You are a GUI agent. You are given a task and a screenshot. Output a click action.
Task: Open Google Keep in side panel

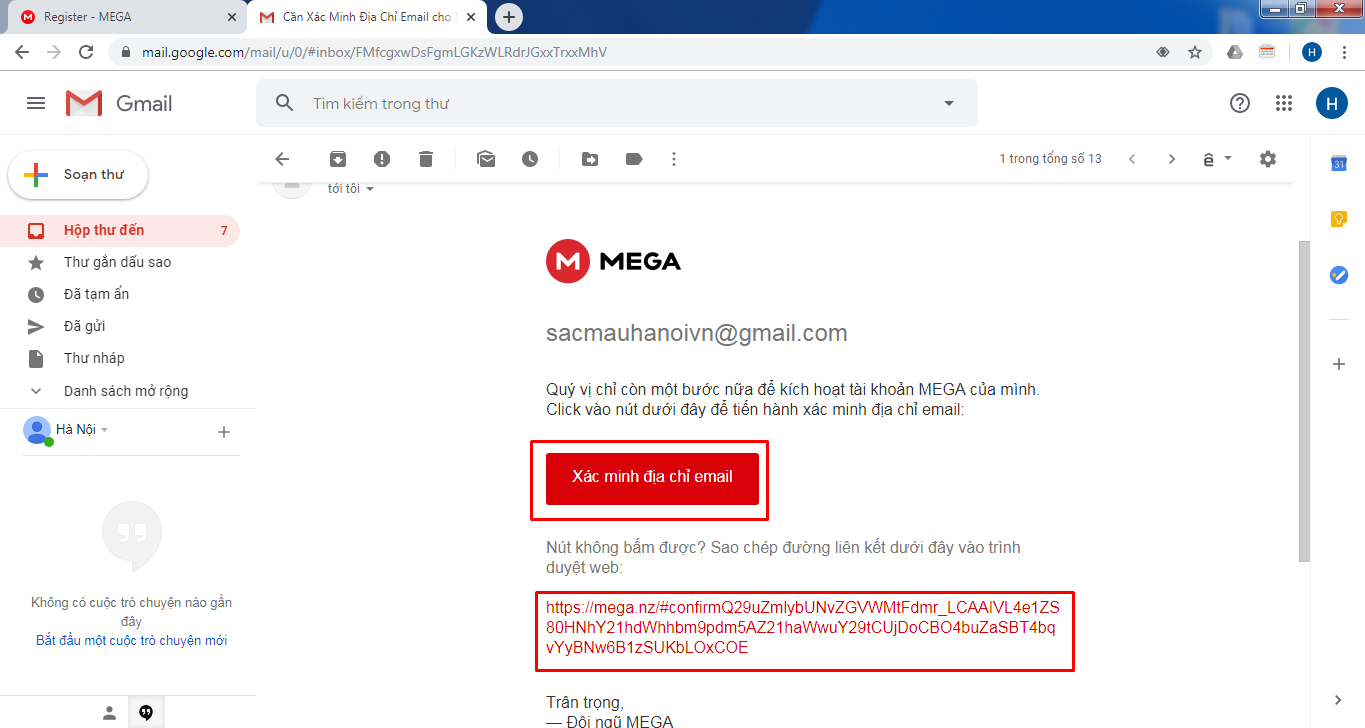tap(1339, 219)
